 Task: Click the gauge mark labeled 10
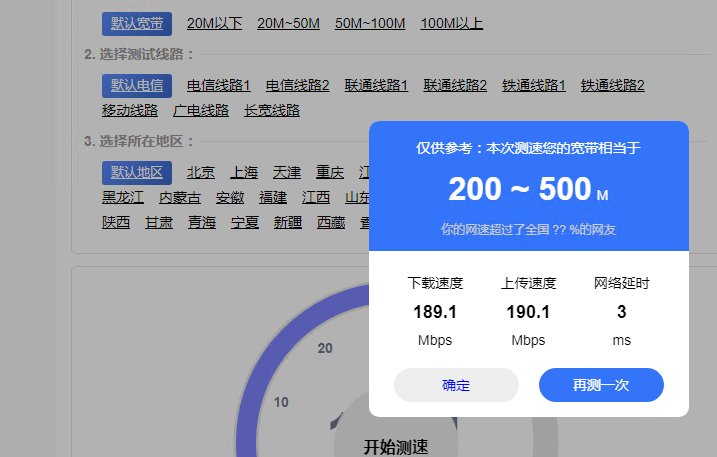281,403
